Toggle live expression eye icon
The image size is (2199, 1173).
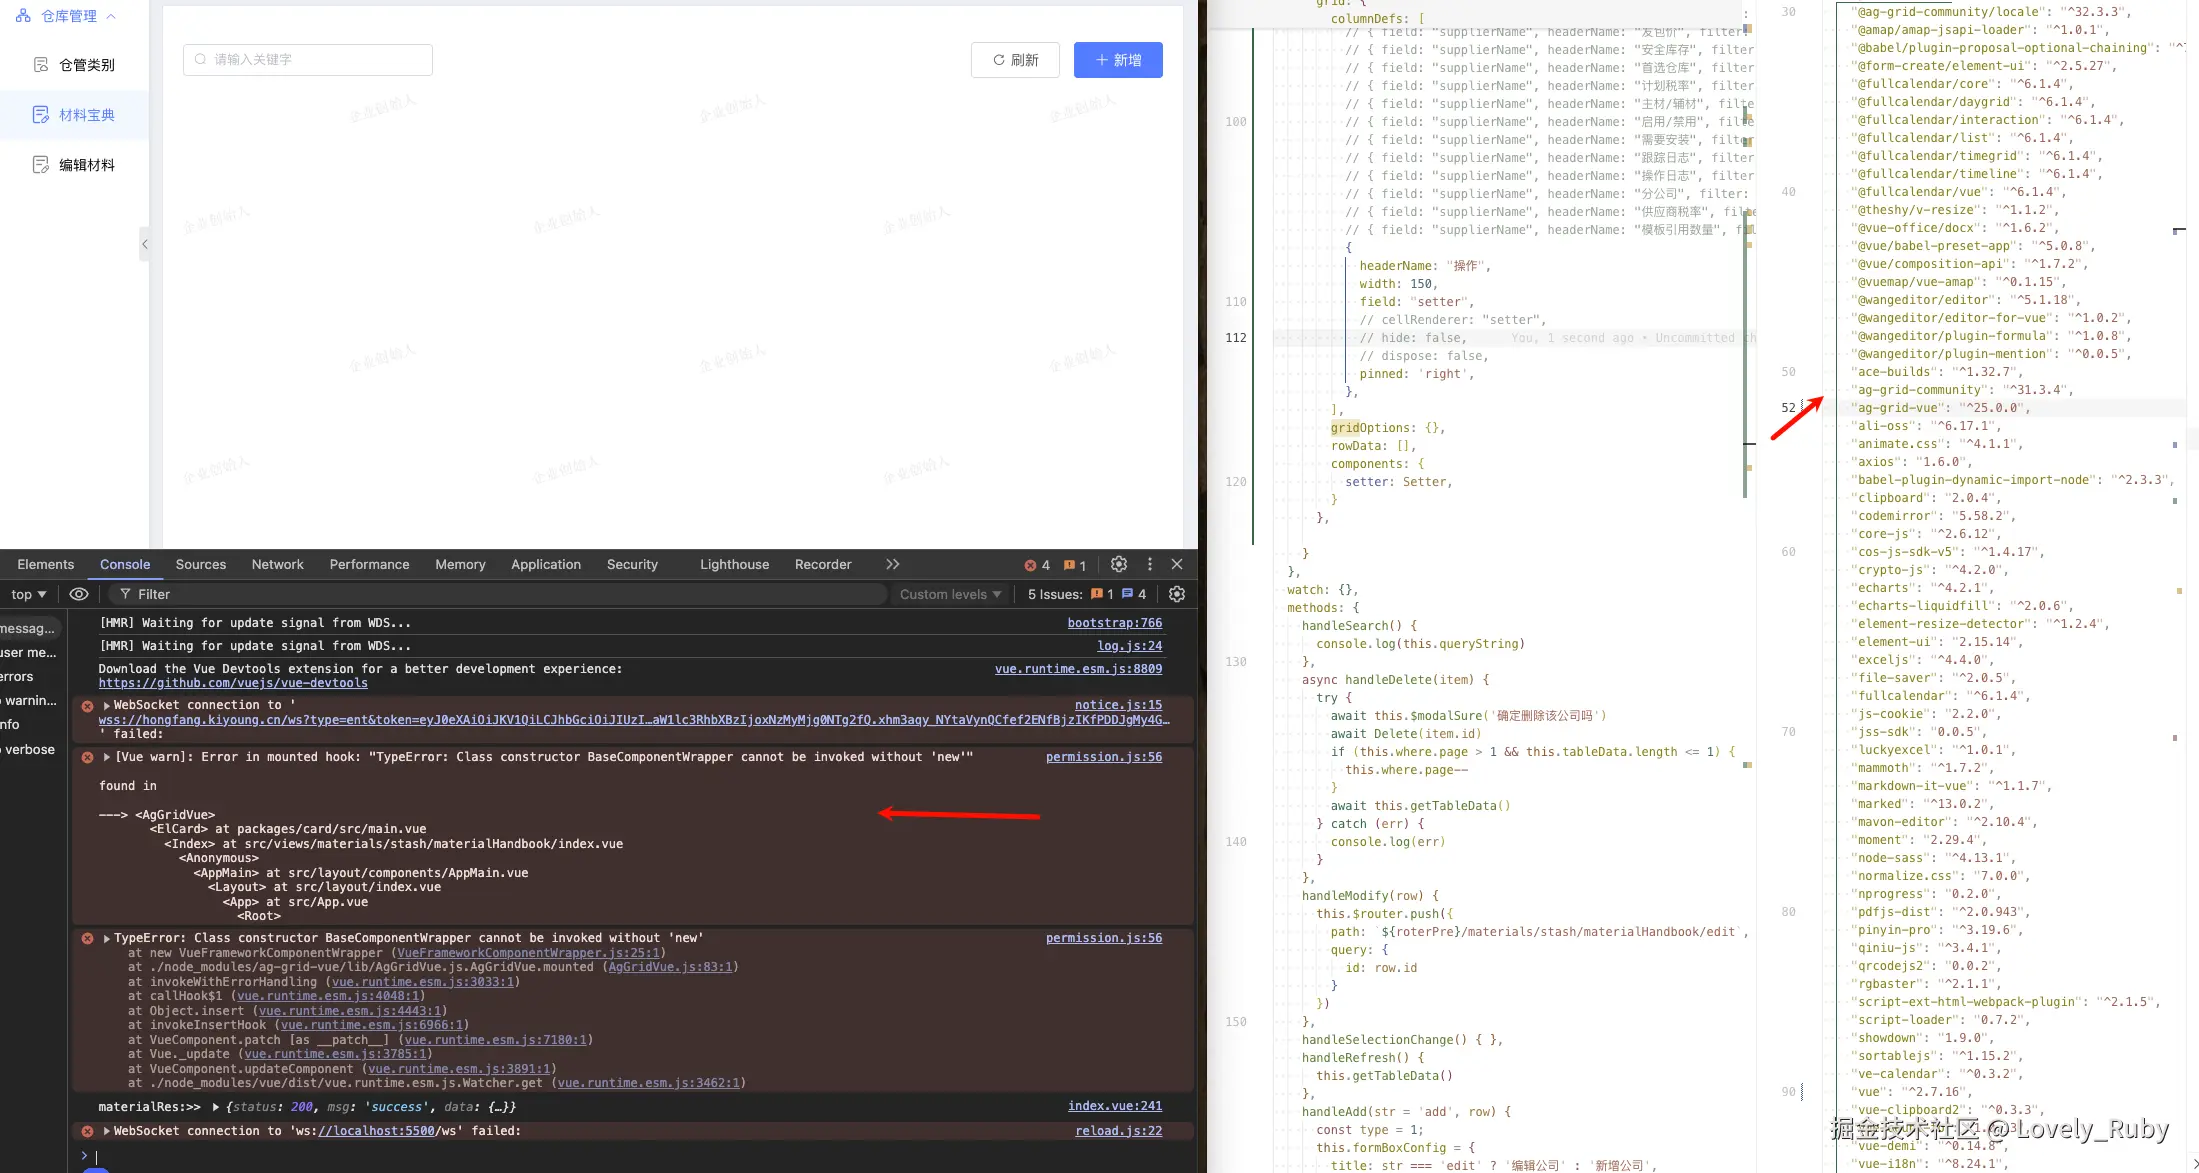click(79, 594)
